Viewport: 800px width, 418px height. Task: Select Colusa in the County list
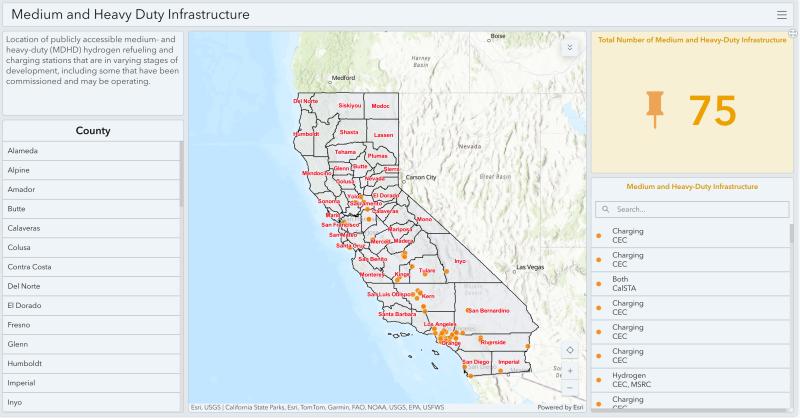pyautogui.click(x=92, y=248)
